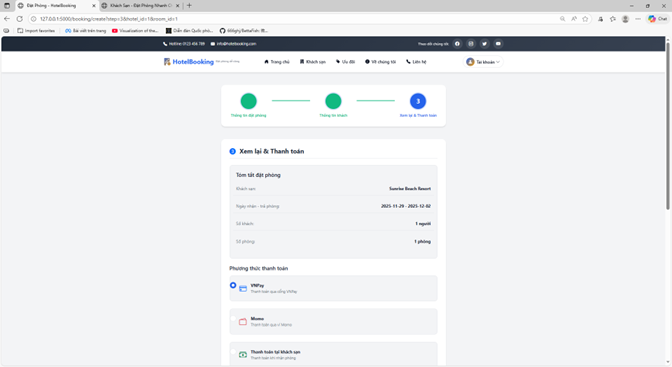Open tab actions menu icon

coord(7,6)
